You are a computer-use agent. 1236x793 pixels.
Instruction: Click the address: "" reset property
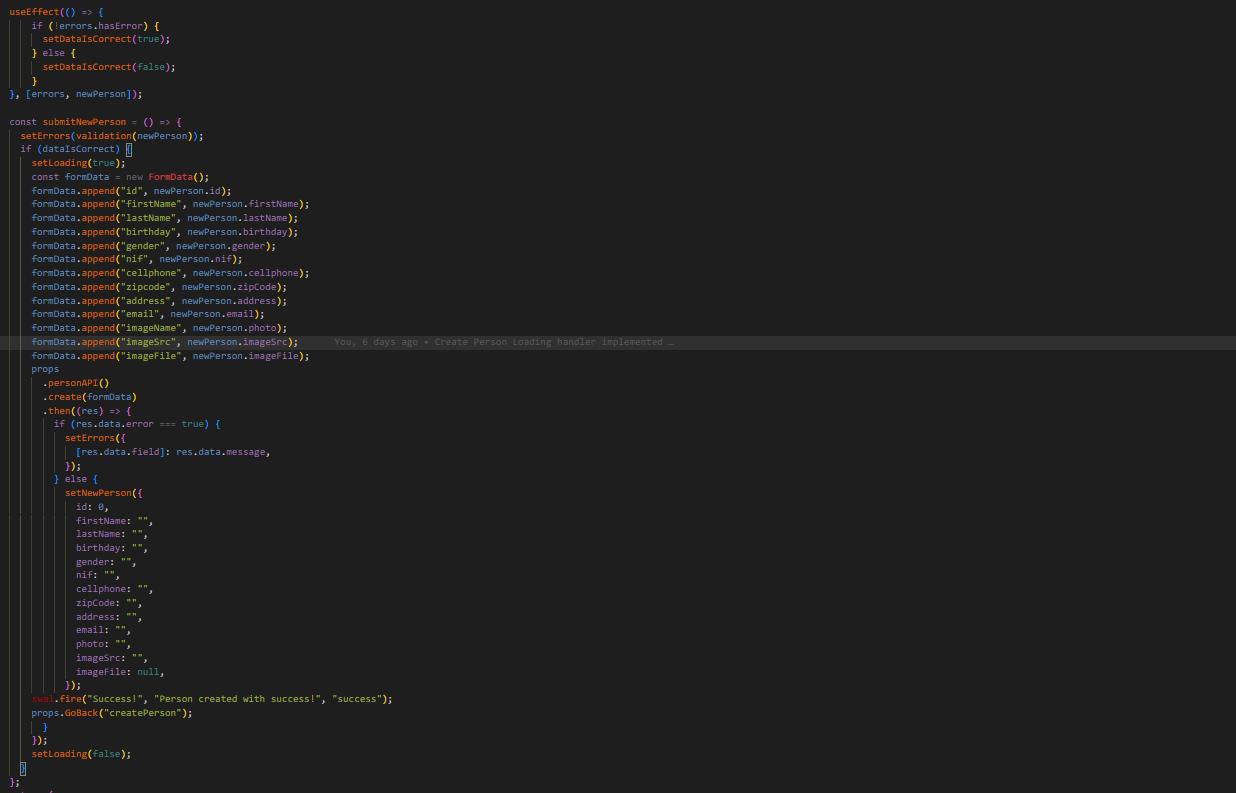pyautogui.click(x=109, y=617)
